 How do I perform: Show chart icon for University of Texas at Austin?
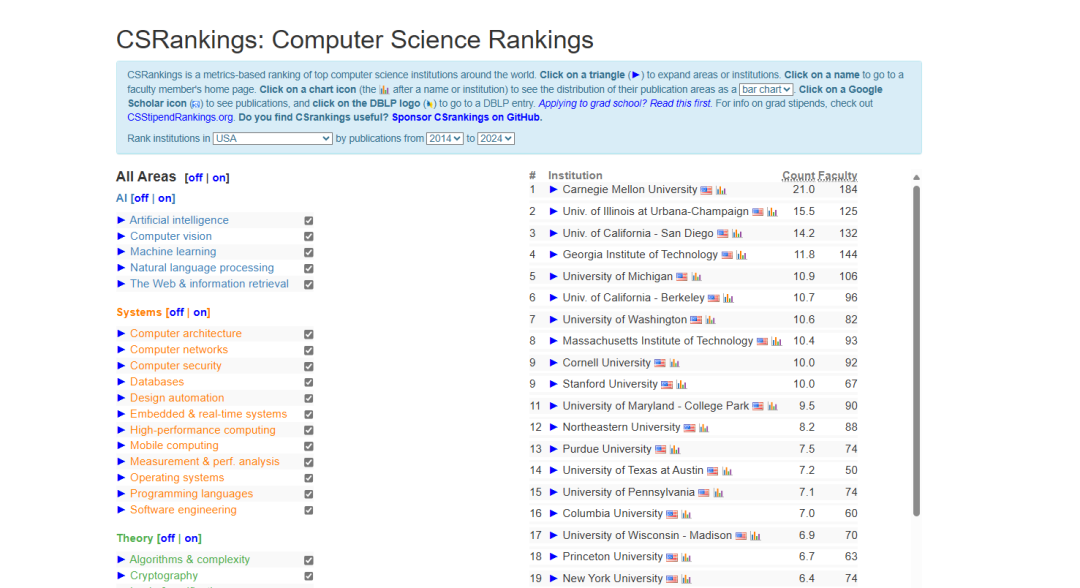[727, 471]
